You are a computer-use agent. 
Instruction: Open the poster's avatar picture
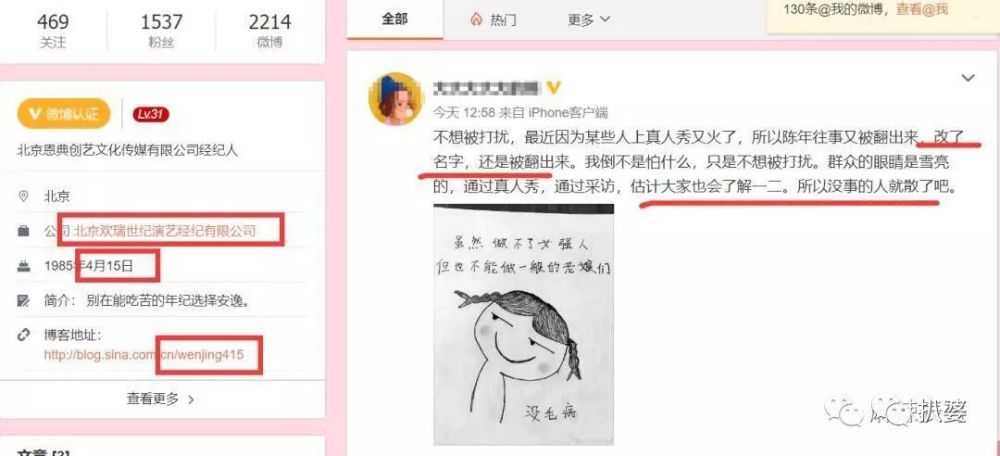[395, 99]
